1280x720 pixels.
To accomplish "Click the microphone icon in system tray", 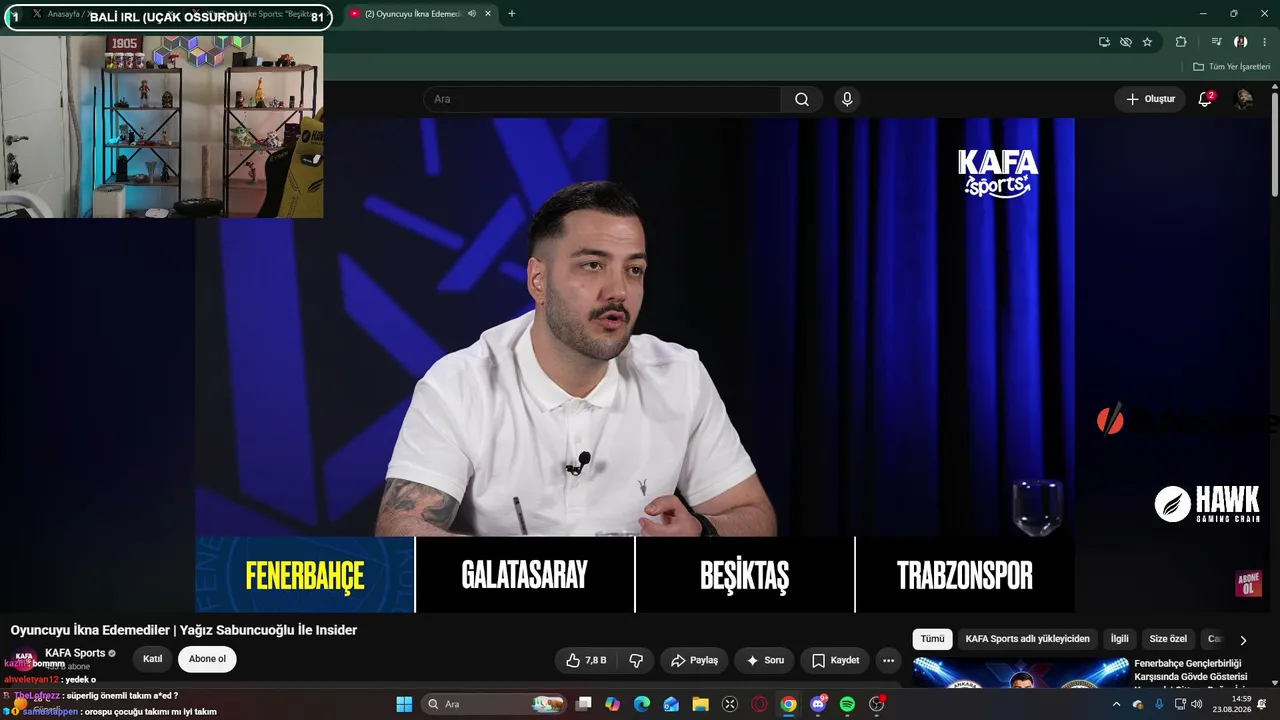I will point(1159,704).
